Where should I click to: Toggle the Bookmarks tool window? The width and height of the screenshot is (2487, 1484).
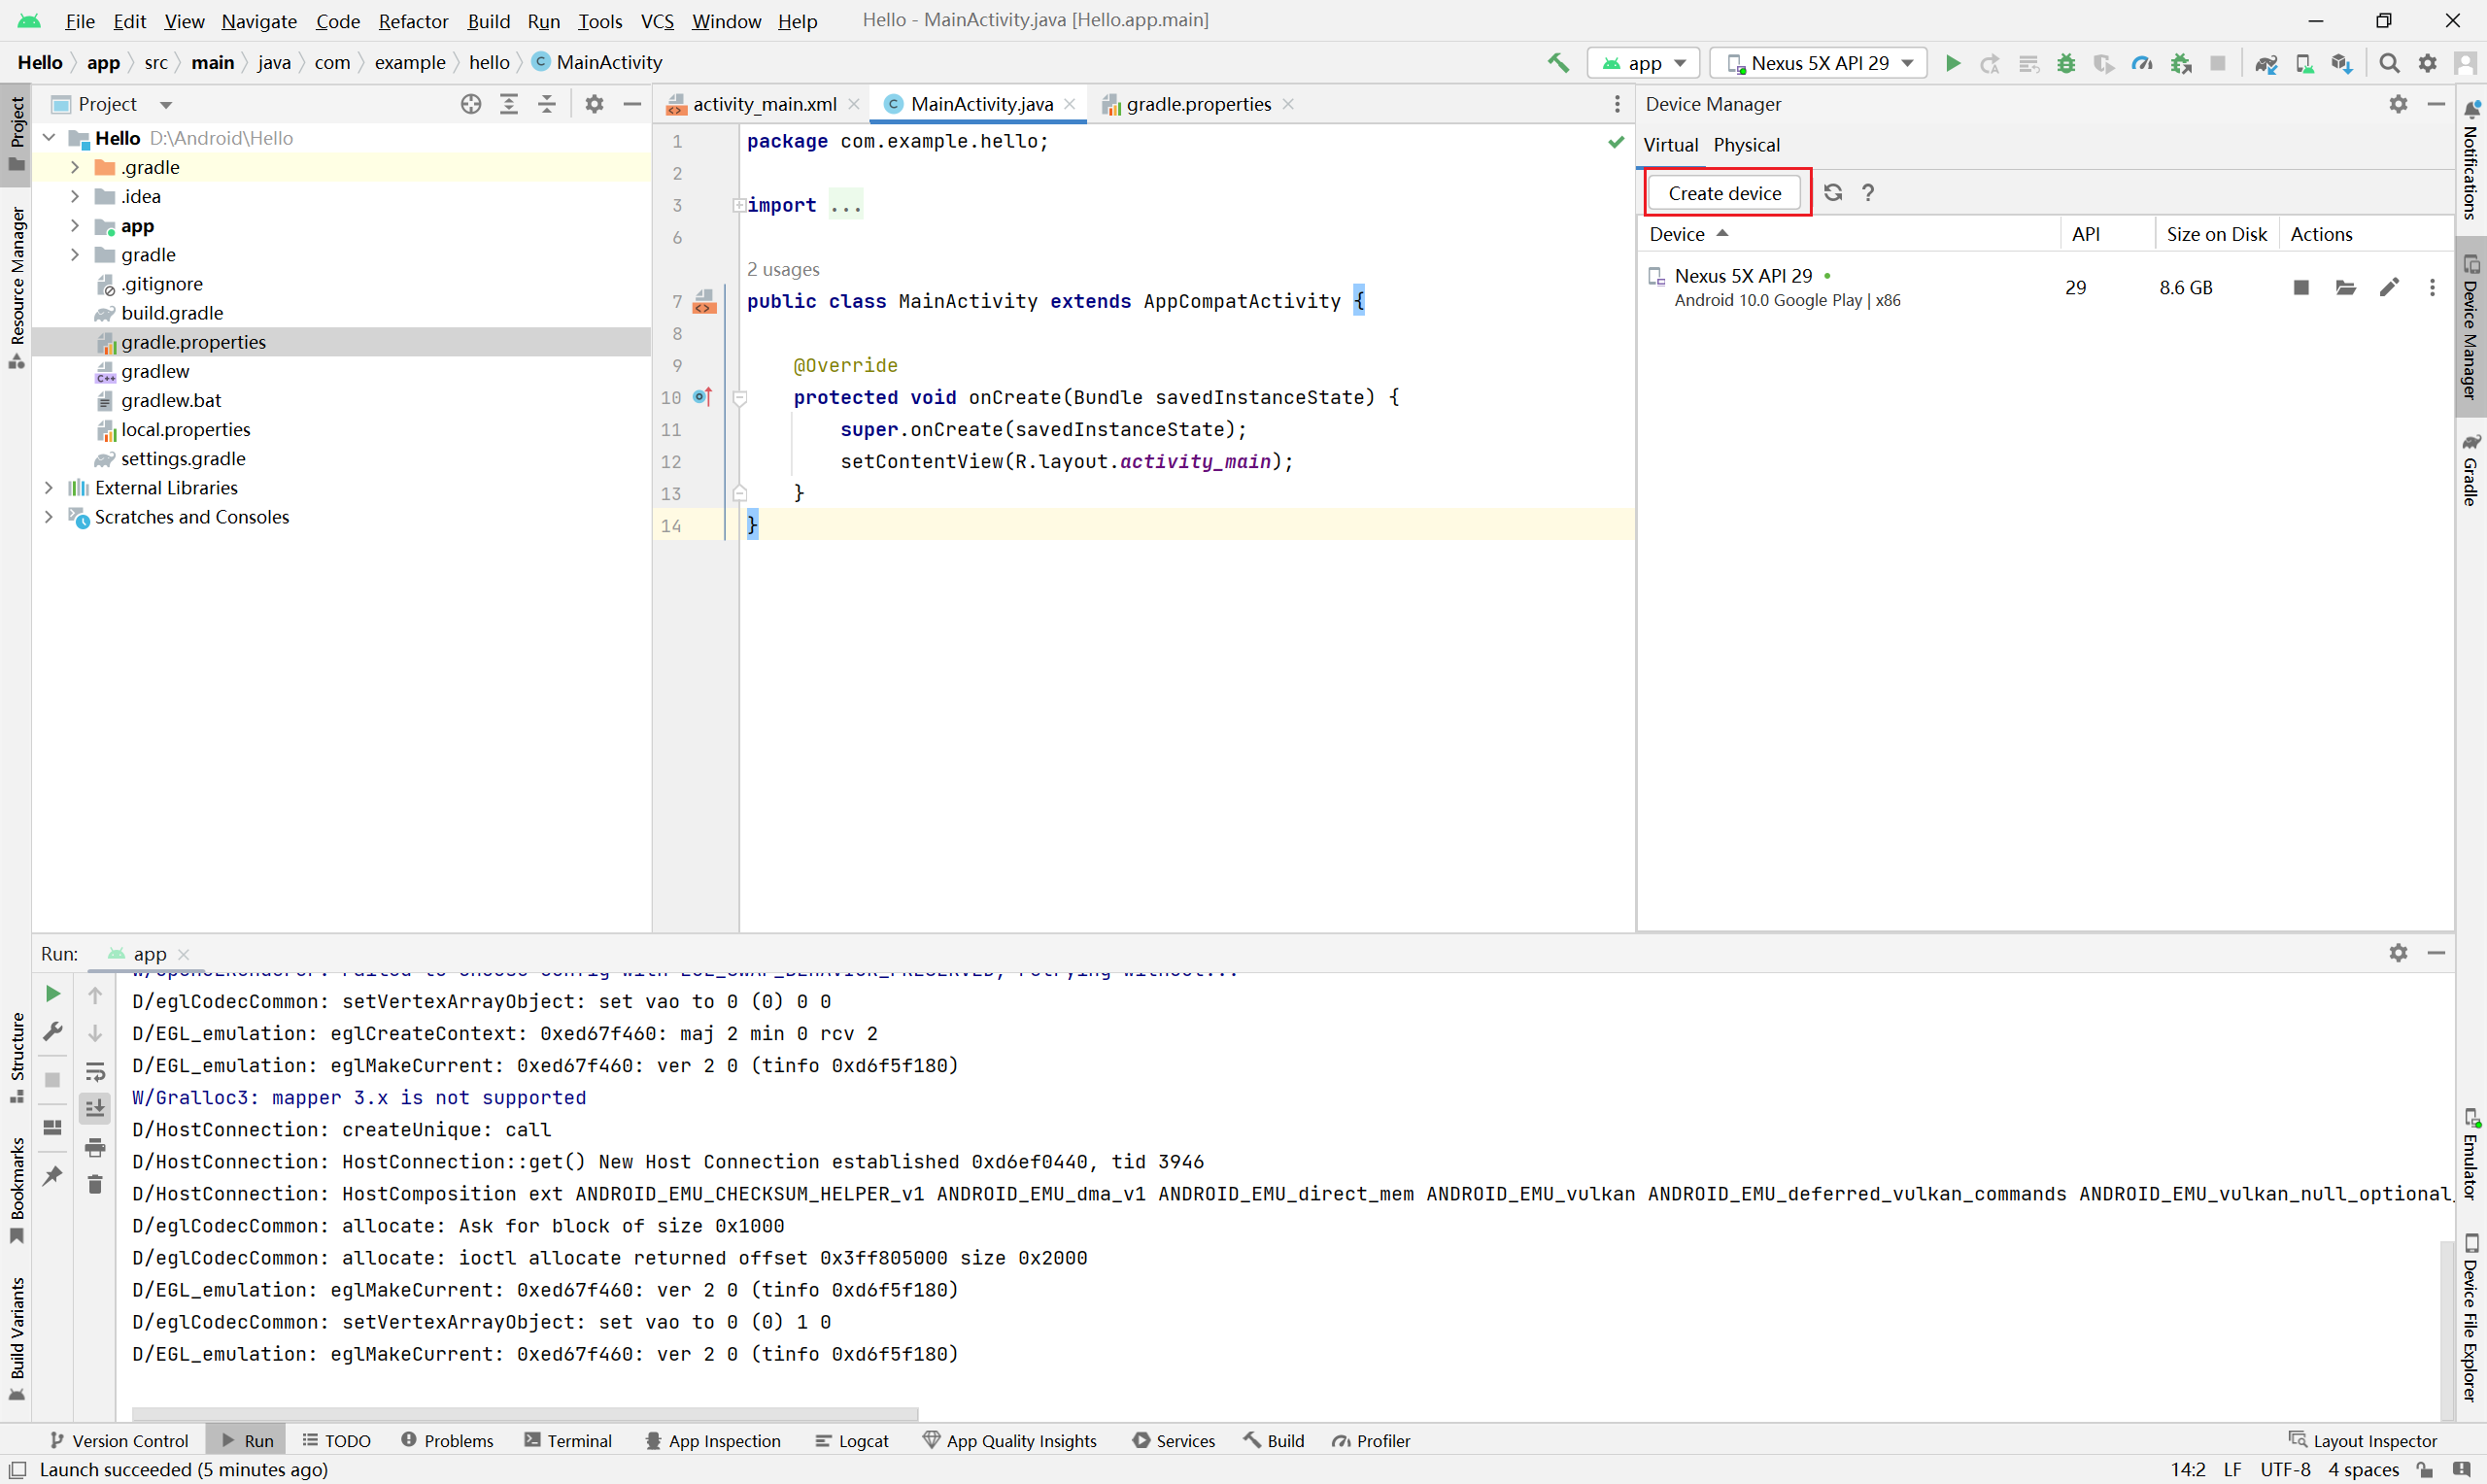(16, 1190)
